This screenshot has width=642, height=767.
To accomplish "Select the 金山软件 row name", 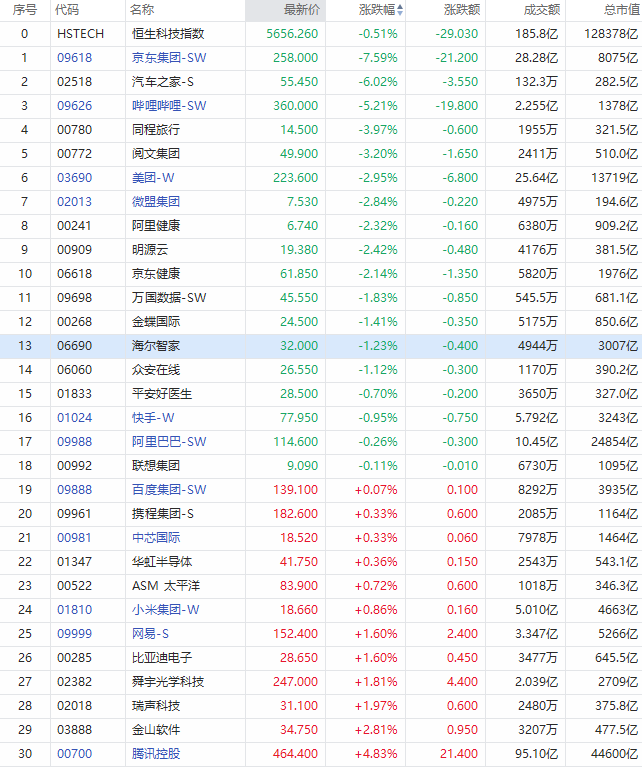I will [x=156, y=729].
